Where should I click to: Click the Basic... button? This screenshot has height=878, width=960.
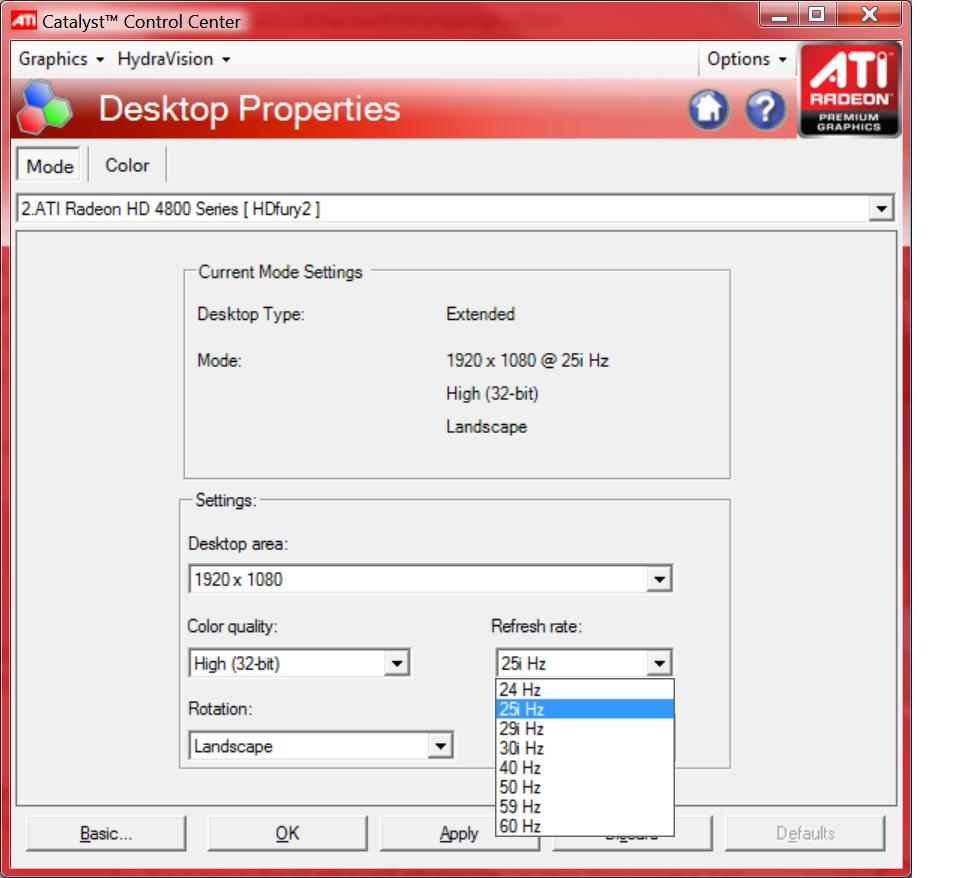pos(106,833)
